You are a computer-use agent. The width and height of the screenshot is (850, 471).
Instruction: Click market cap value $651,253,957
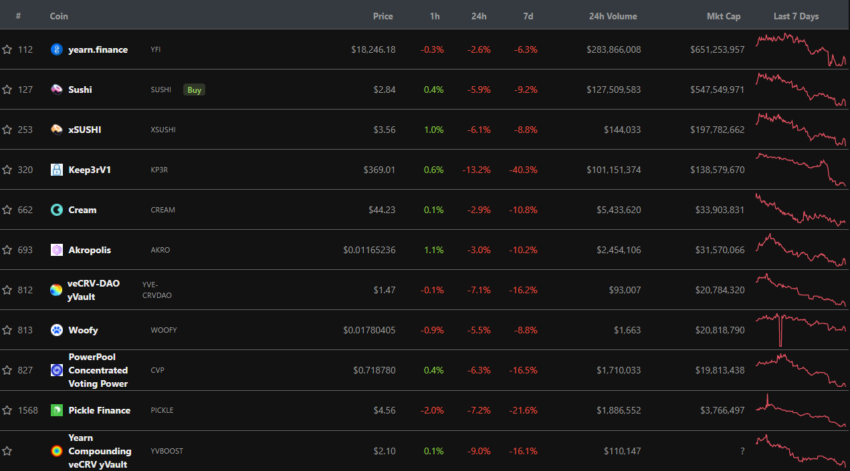point(717,49)
